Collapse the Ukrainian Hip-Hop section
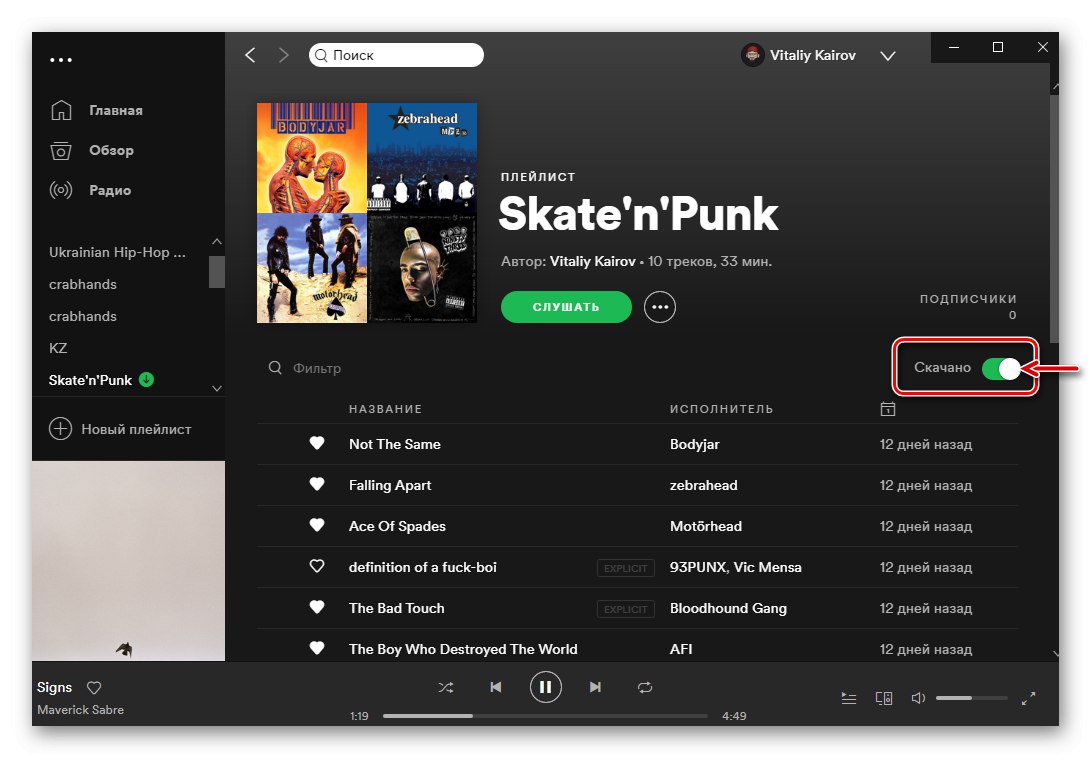This screenshot has width=1091, height=758. (x=216, y=242)
